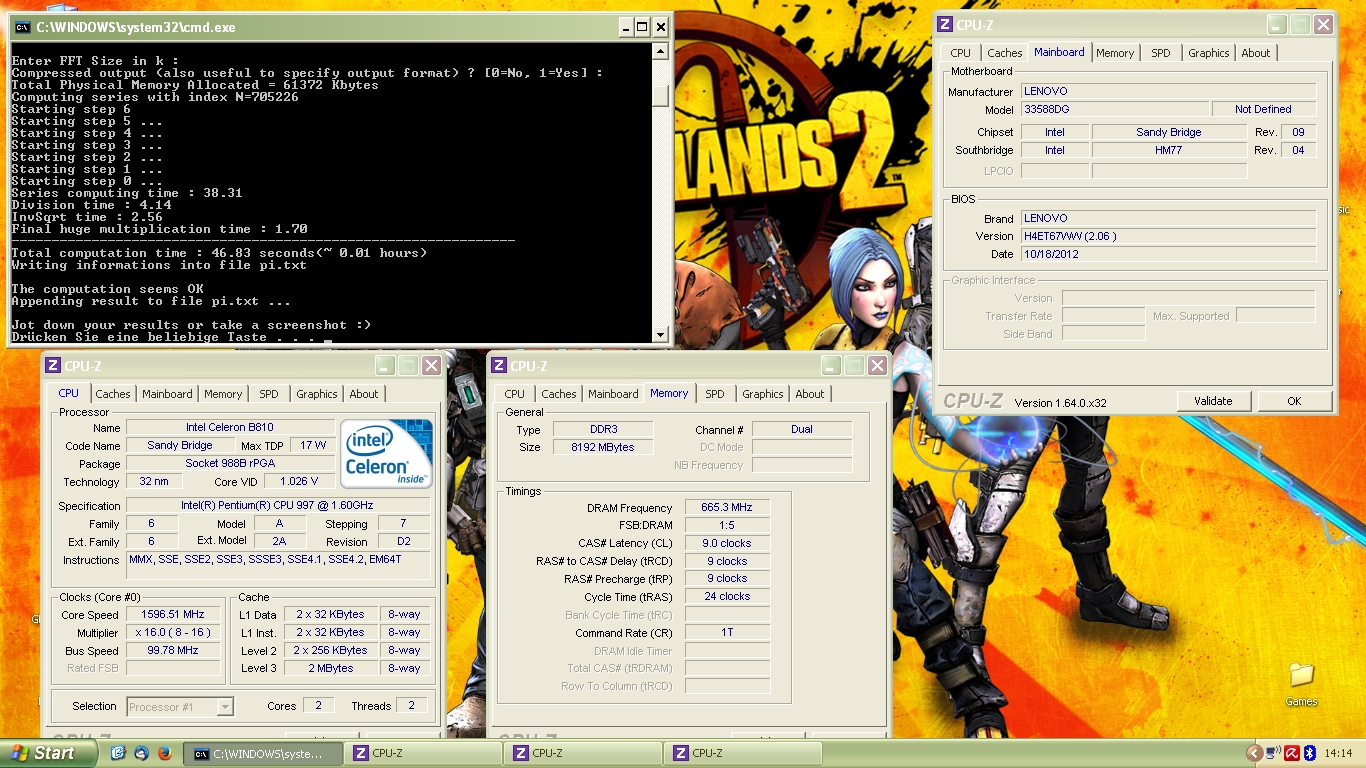Open the Memory tab in the Celeron CPU window
1366x768 pixels.
point(223,394)
